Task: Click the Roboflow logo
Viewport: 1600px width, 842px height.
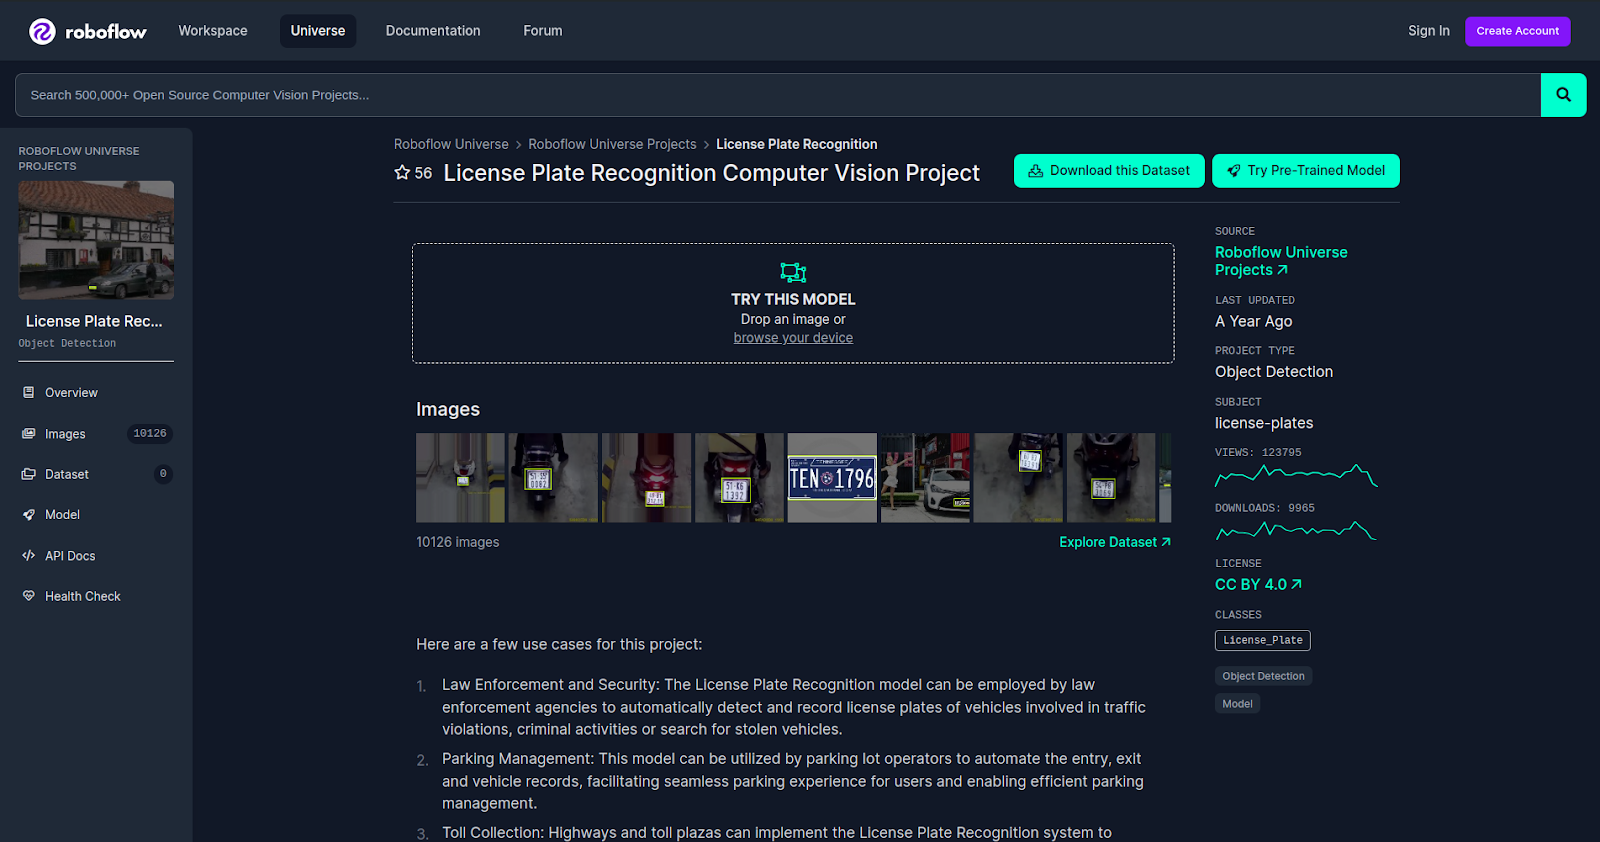Action: click(88, 32)
